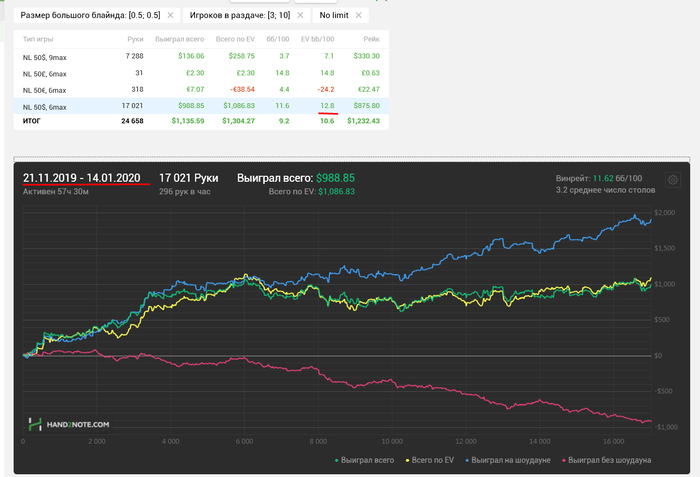Sort by 'Выиграл всего' column header
The width and height of the screenshot is (700, 477).
pos(179,39)
